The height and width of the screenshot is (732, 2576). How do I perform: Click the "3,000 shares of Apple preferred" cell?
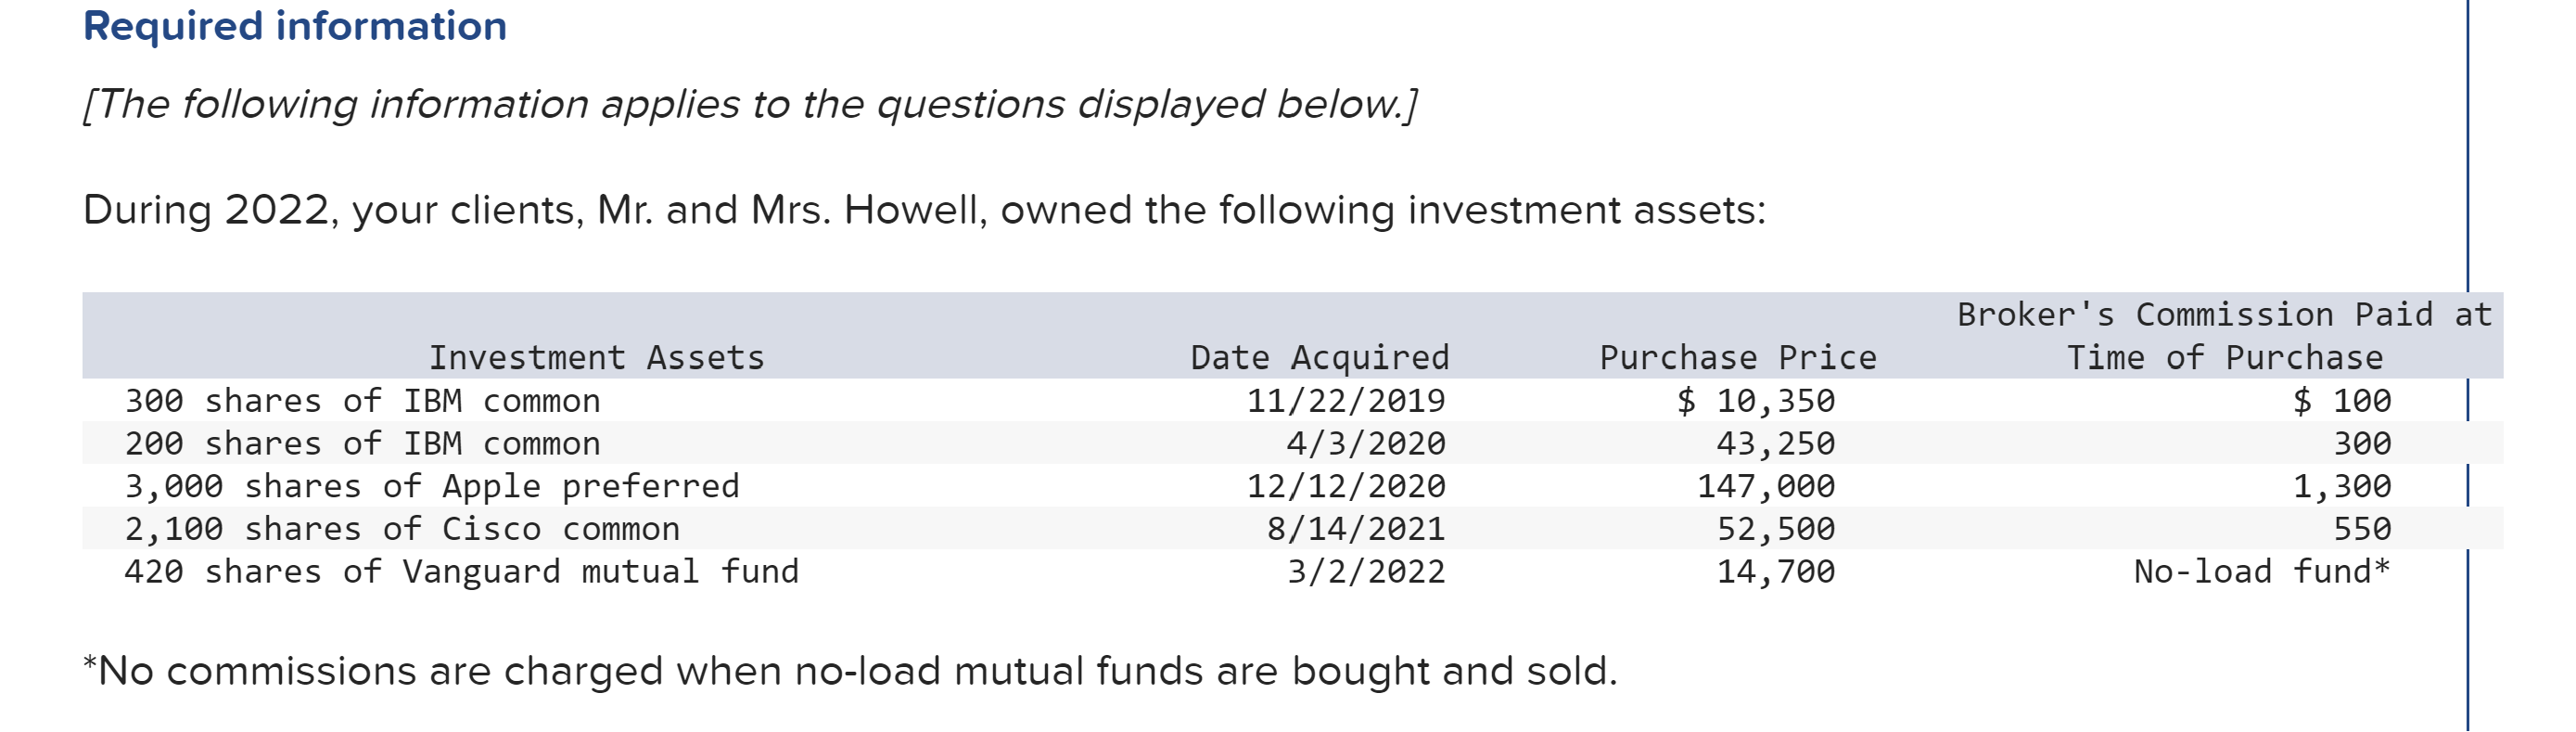tap(431, 486)
